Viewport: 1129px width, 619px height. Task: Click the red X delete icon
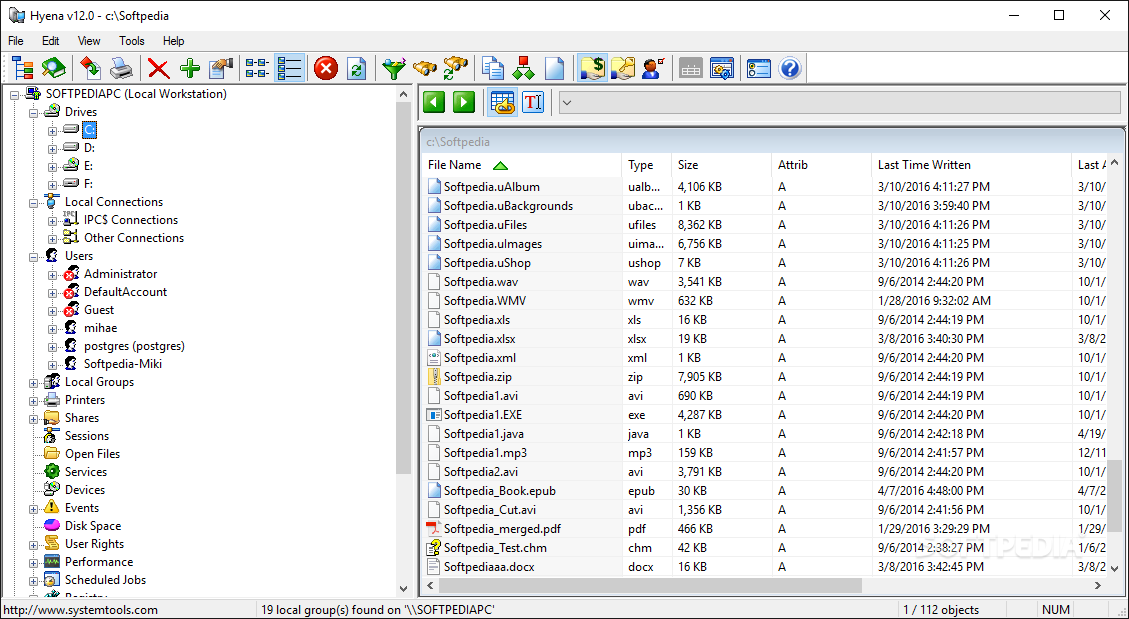coord(158,69)
